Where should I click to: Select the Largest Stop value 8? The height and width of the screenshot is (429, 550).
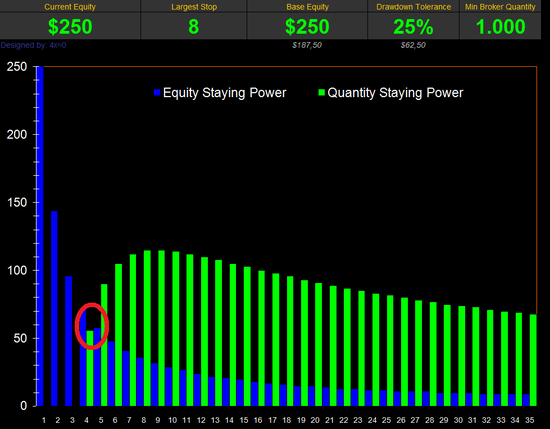click(194, 27)
